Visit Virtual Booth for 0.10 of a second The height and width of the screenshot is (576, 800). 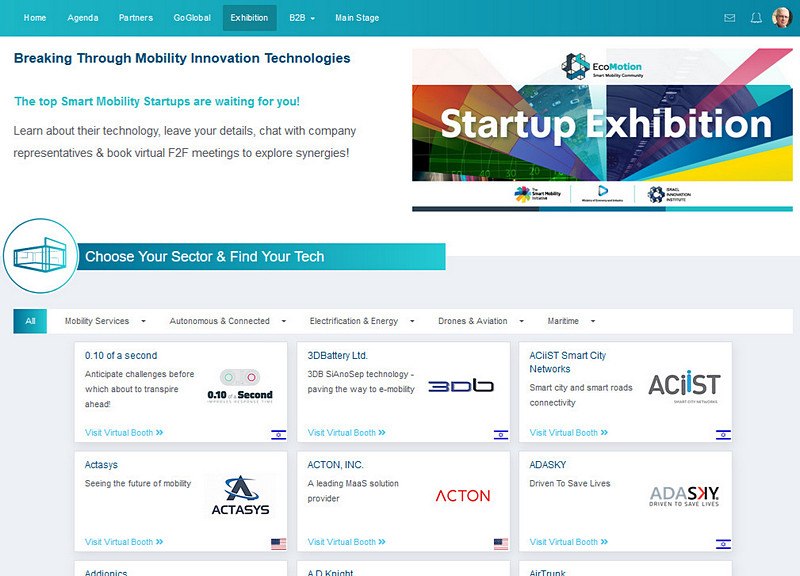(x=124, y=433)
